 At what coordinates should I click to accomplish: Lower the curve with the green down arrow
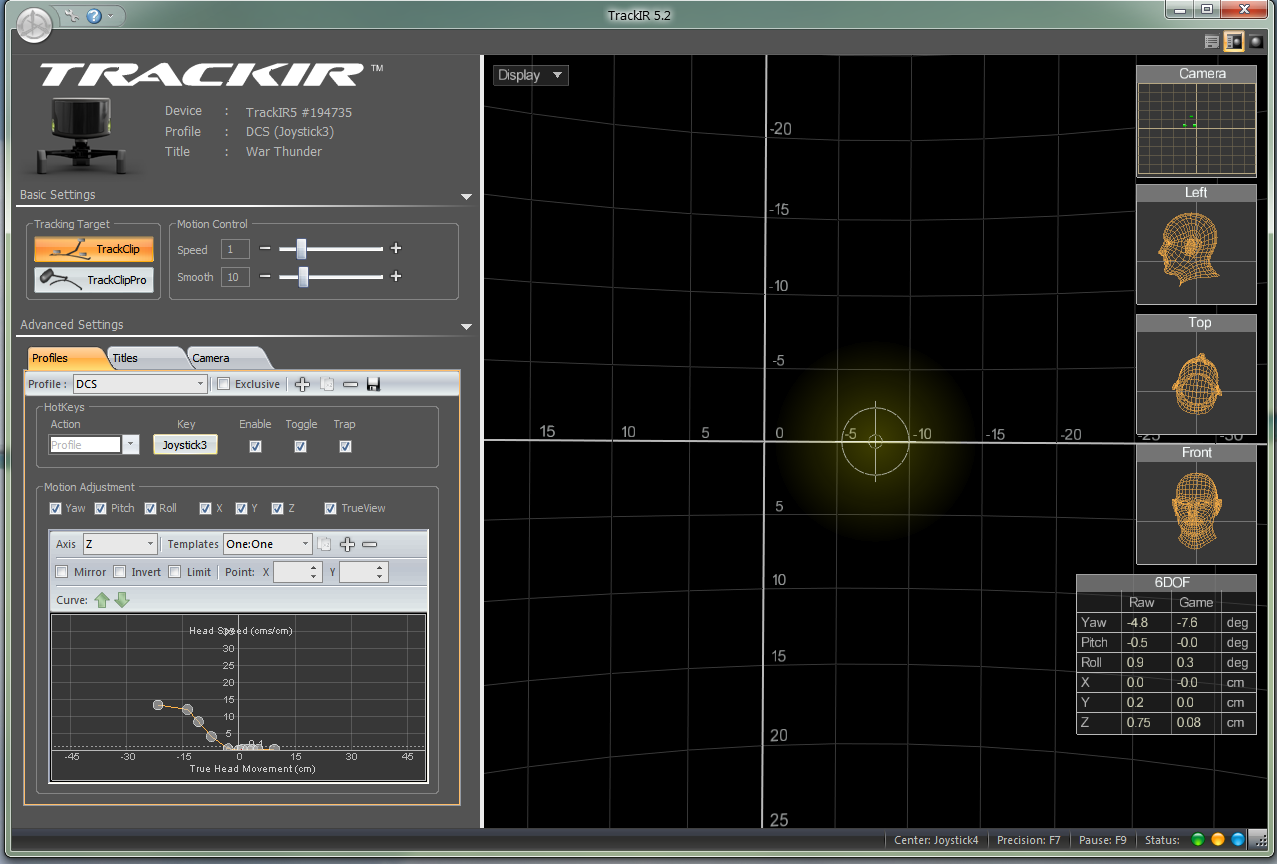pyautogui.click(x=122, y=600)
